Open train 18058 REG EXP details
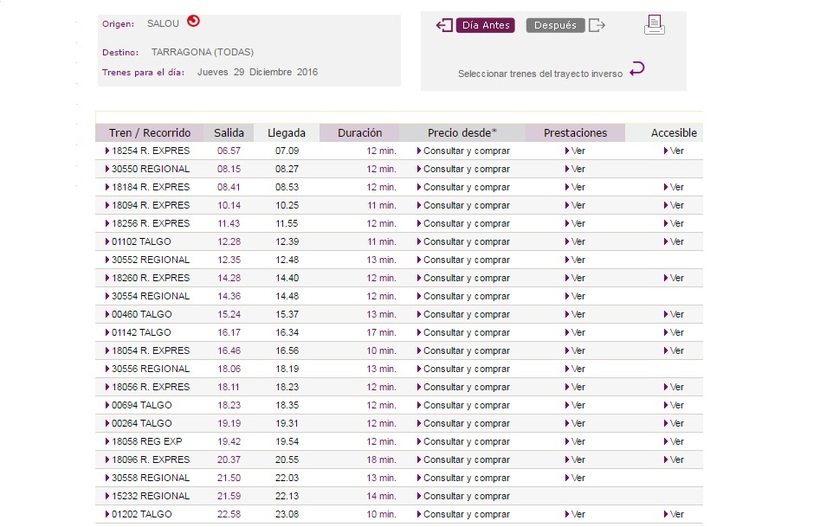This screenshot has height=527, width=820. click(146, 442)
